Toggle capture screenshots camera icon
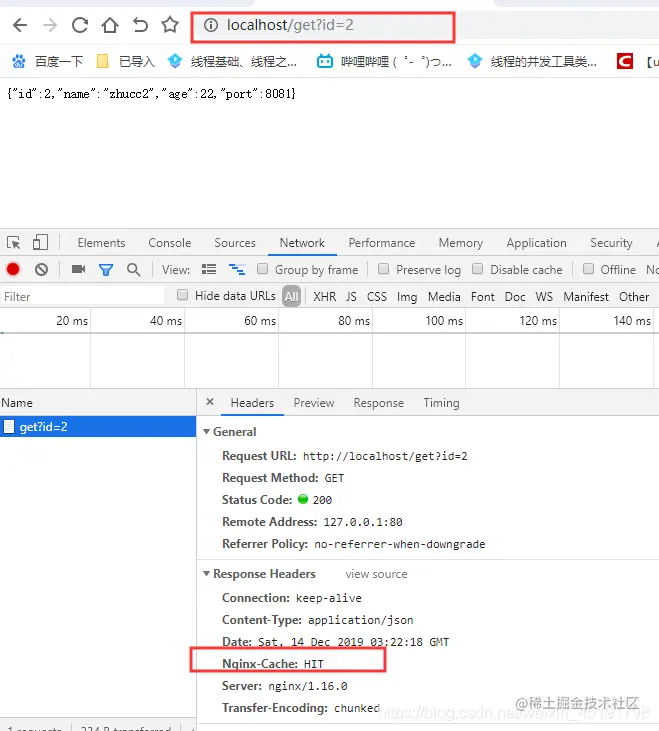This screenshot has height=731, width=659. 78,269
